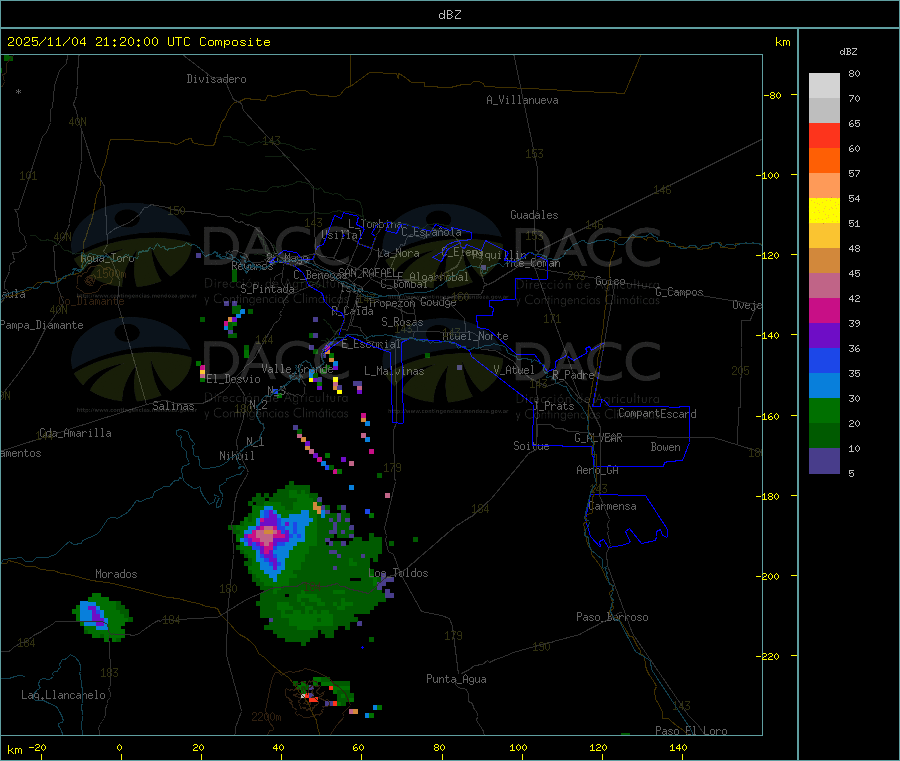Click the Salinas place label
This screenshot has height=761, width=900.
[173, 406]
